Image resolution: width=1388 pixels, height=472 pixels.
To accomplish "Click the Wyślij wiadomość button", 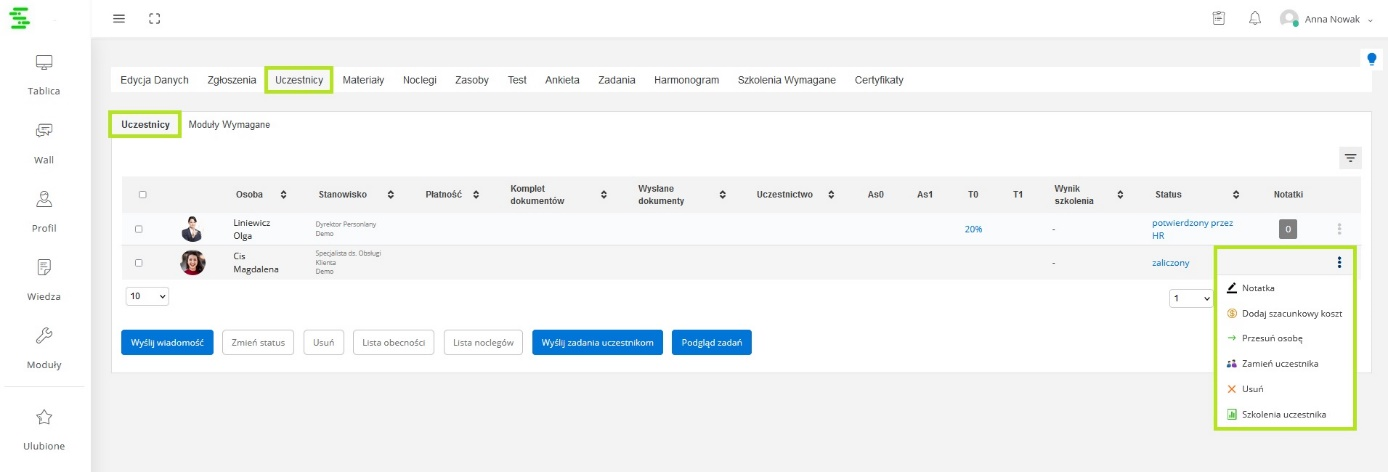I will coord(167,343).
